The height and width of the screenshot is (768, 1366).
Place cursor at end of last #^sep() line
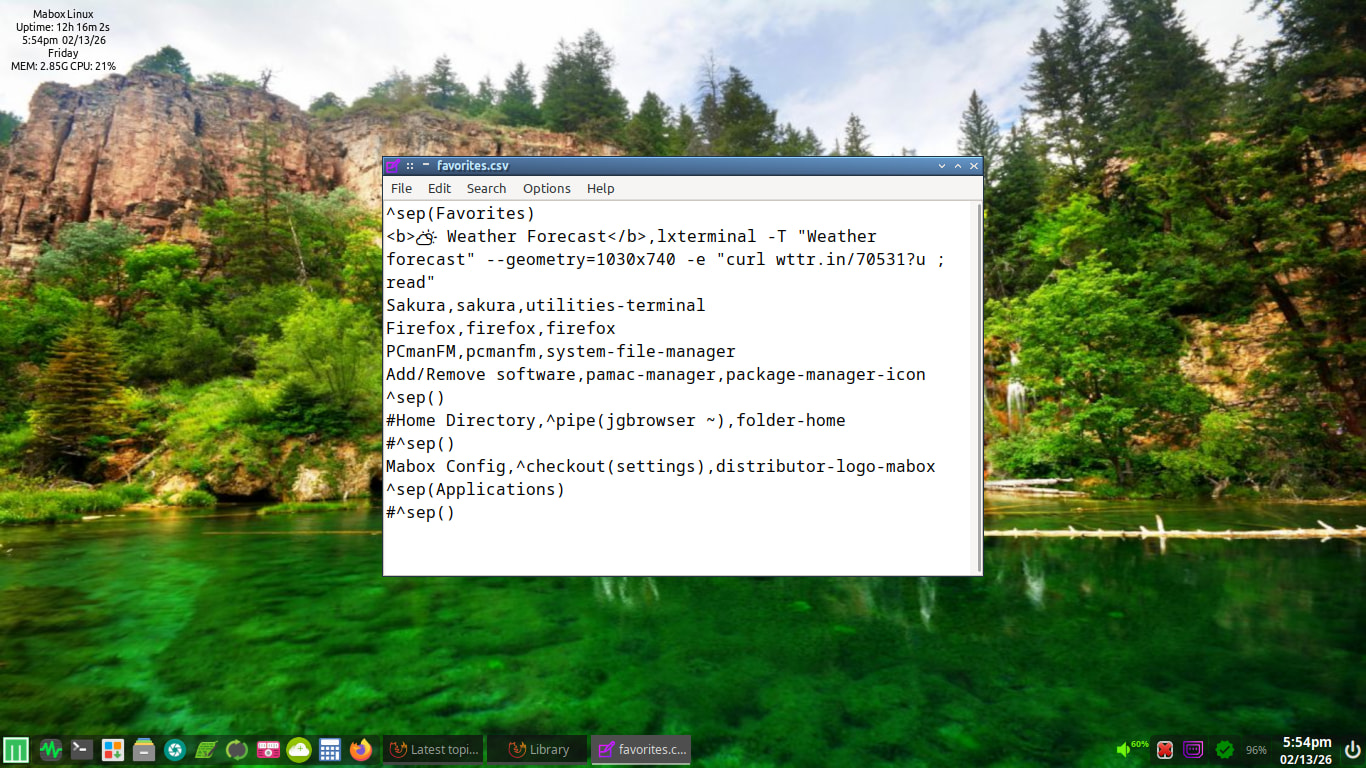[457, 513]
